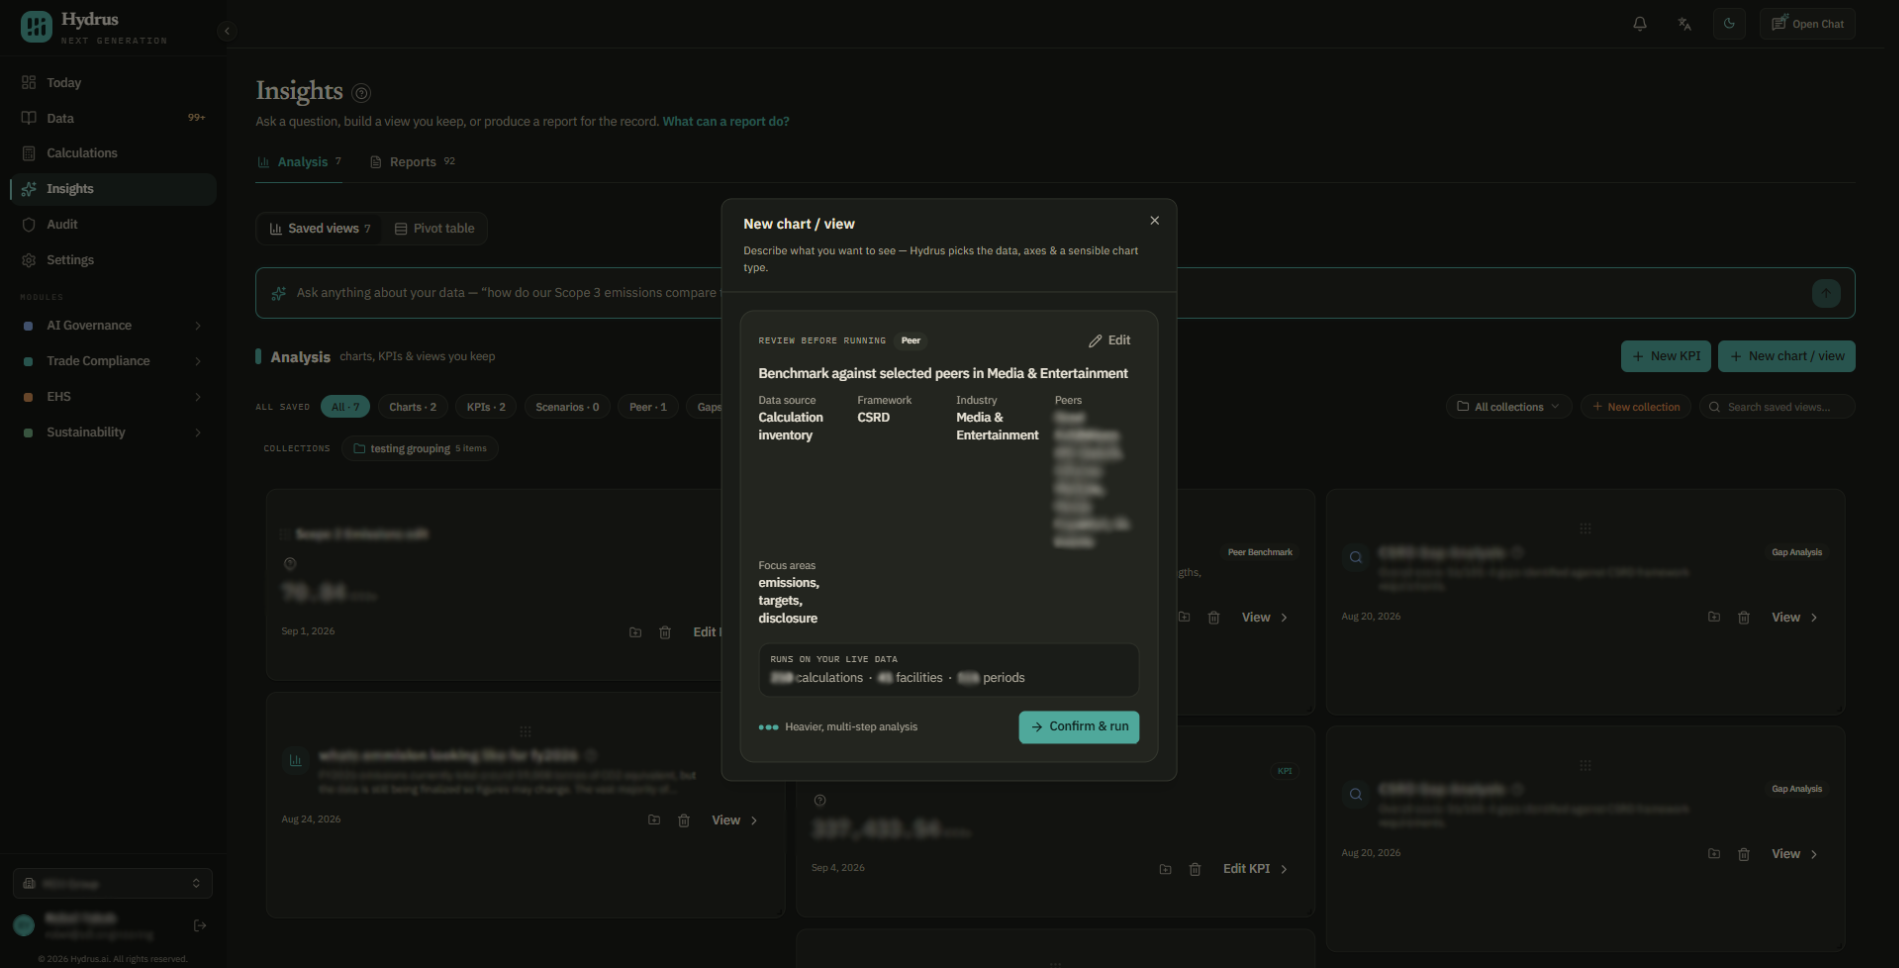
Task: Click the 'Benchmark against selected peers' title
Action: click(943, 374)
